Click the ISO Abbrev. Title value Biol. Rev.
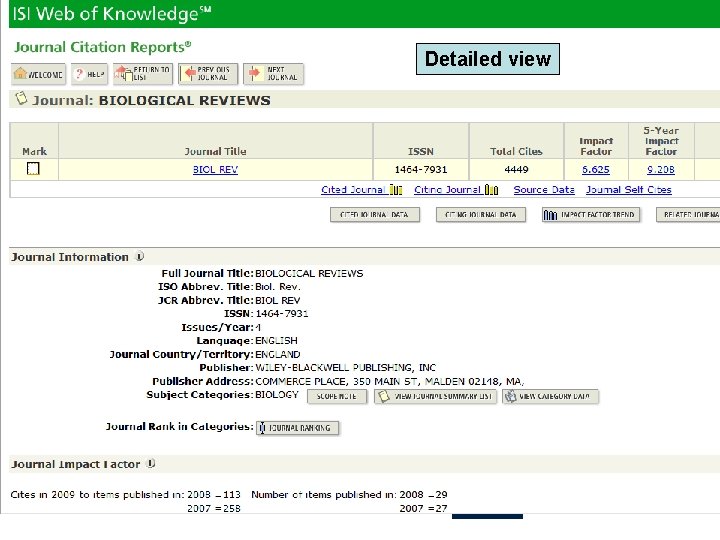 278,287
